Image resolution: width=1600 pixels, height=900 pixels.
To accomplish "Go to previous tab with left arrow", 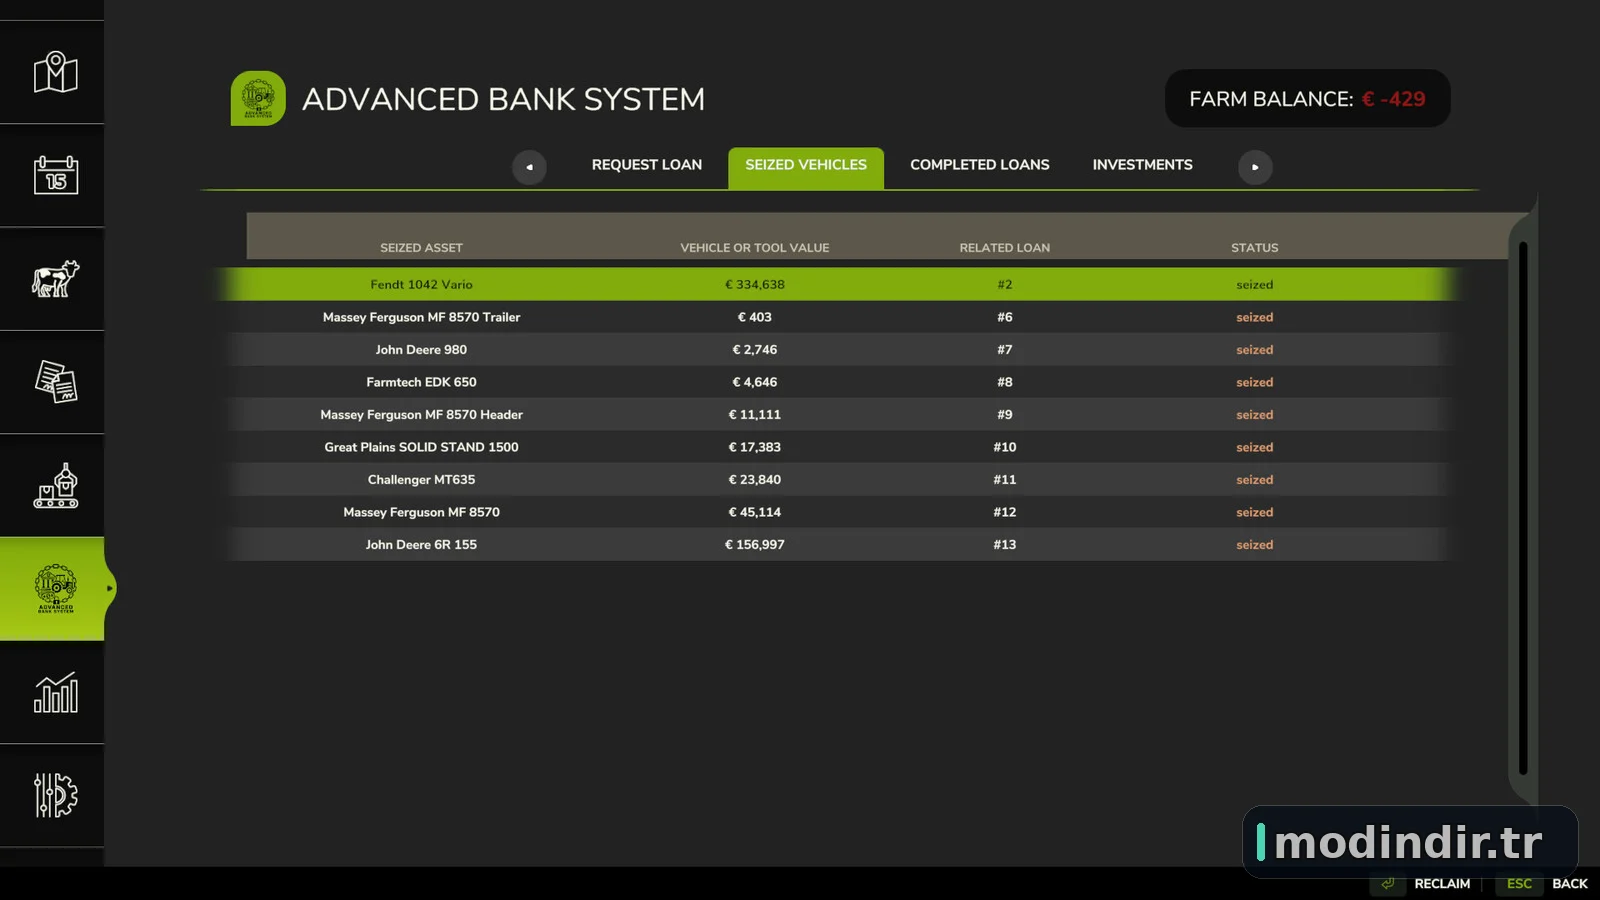I will [529, 167].
